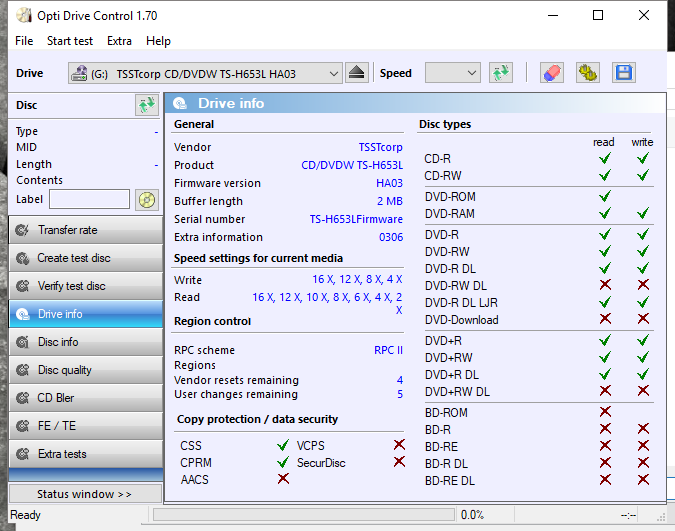Click the SecurDisc cross icon
Screen dimensions: 675x531
[x=399, y=462]
